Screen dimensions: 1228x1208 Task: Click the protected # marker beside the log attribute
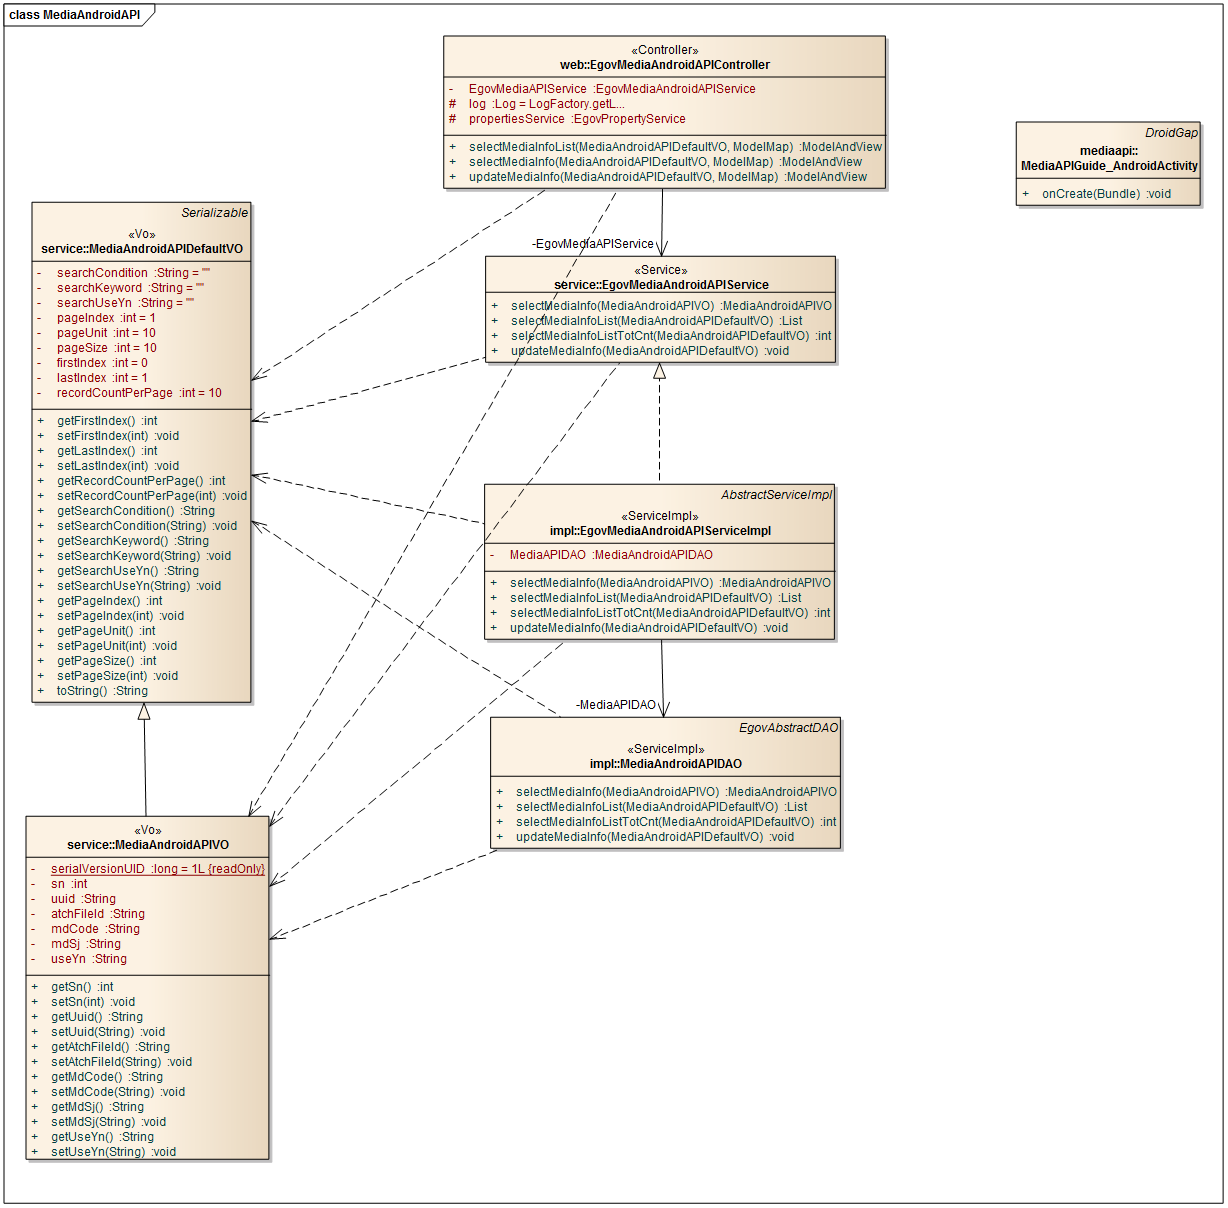(452, 104)
